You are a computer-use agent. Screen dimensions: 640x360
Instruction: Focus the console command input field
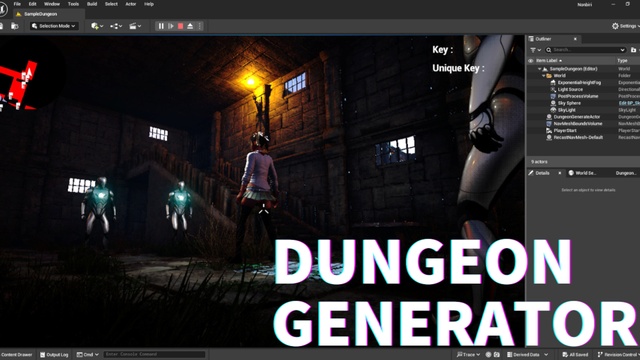pos(154,354)
